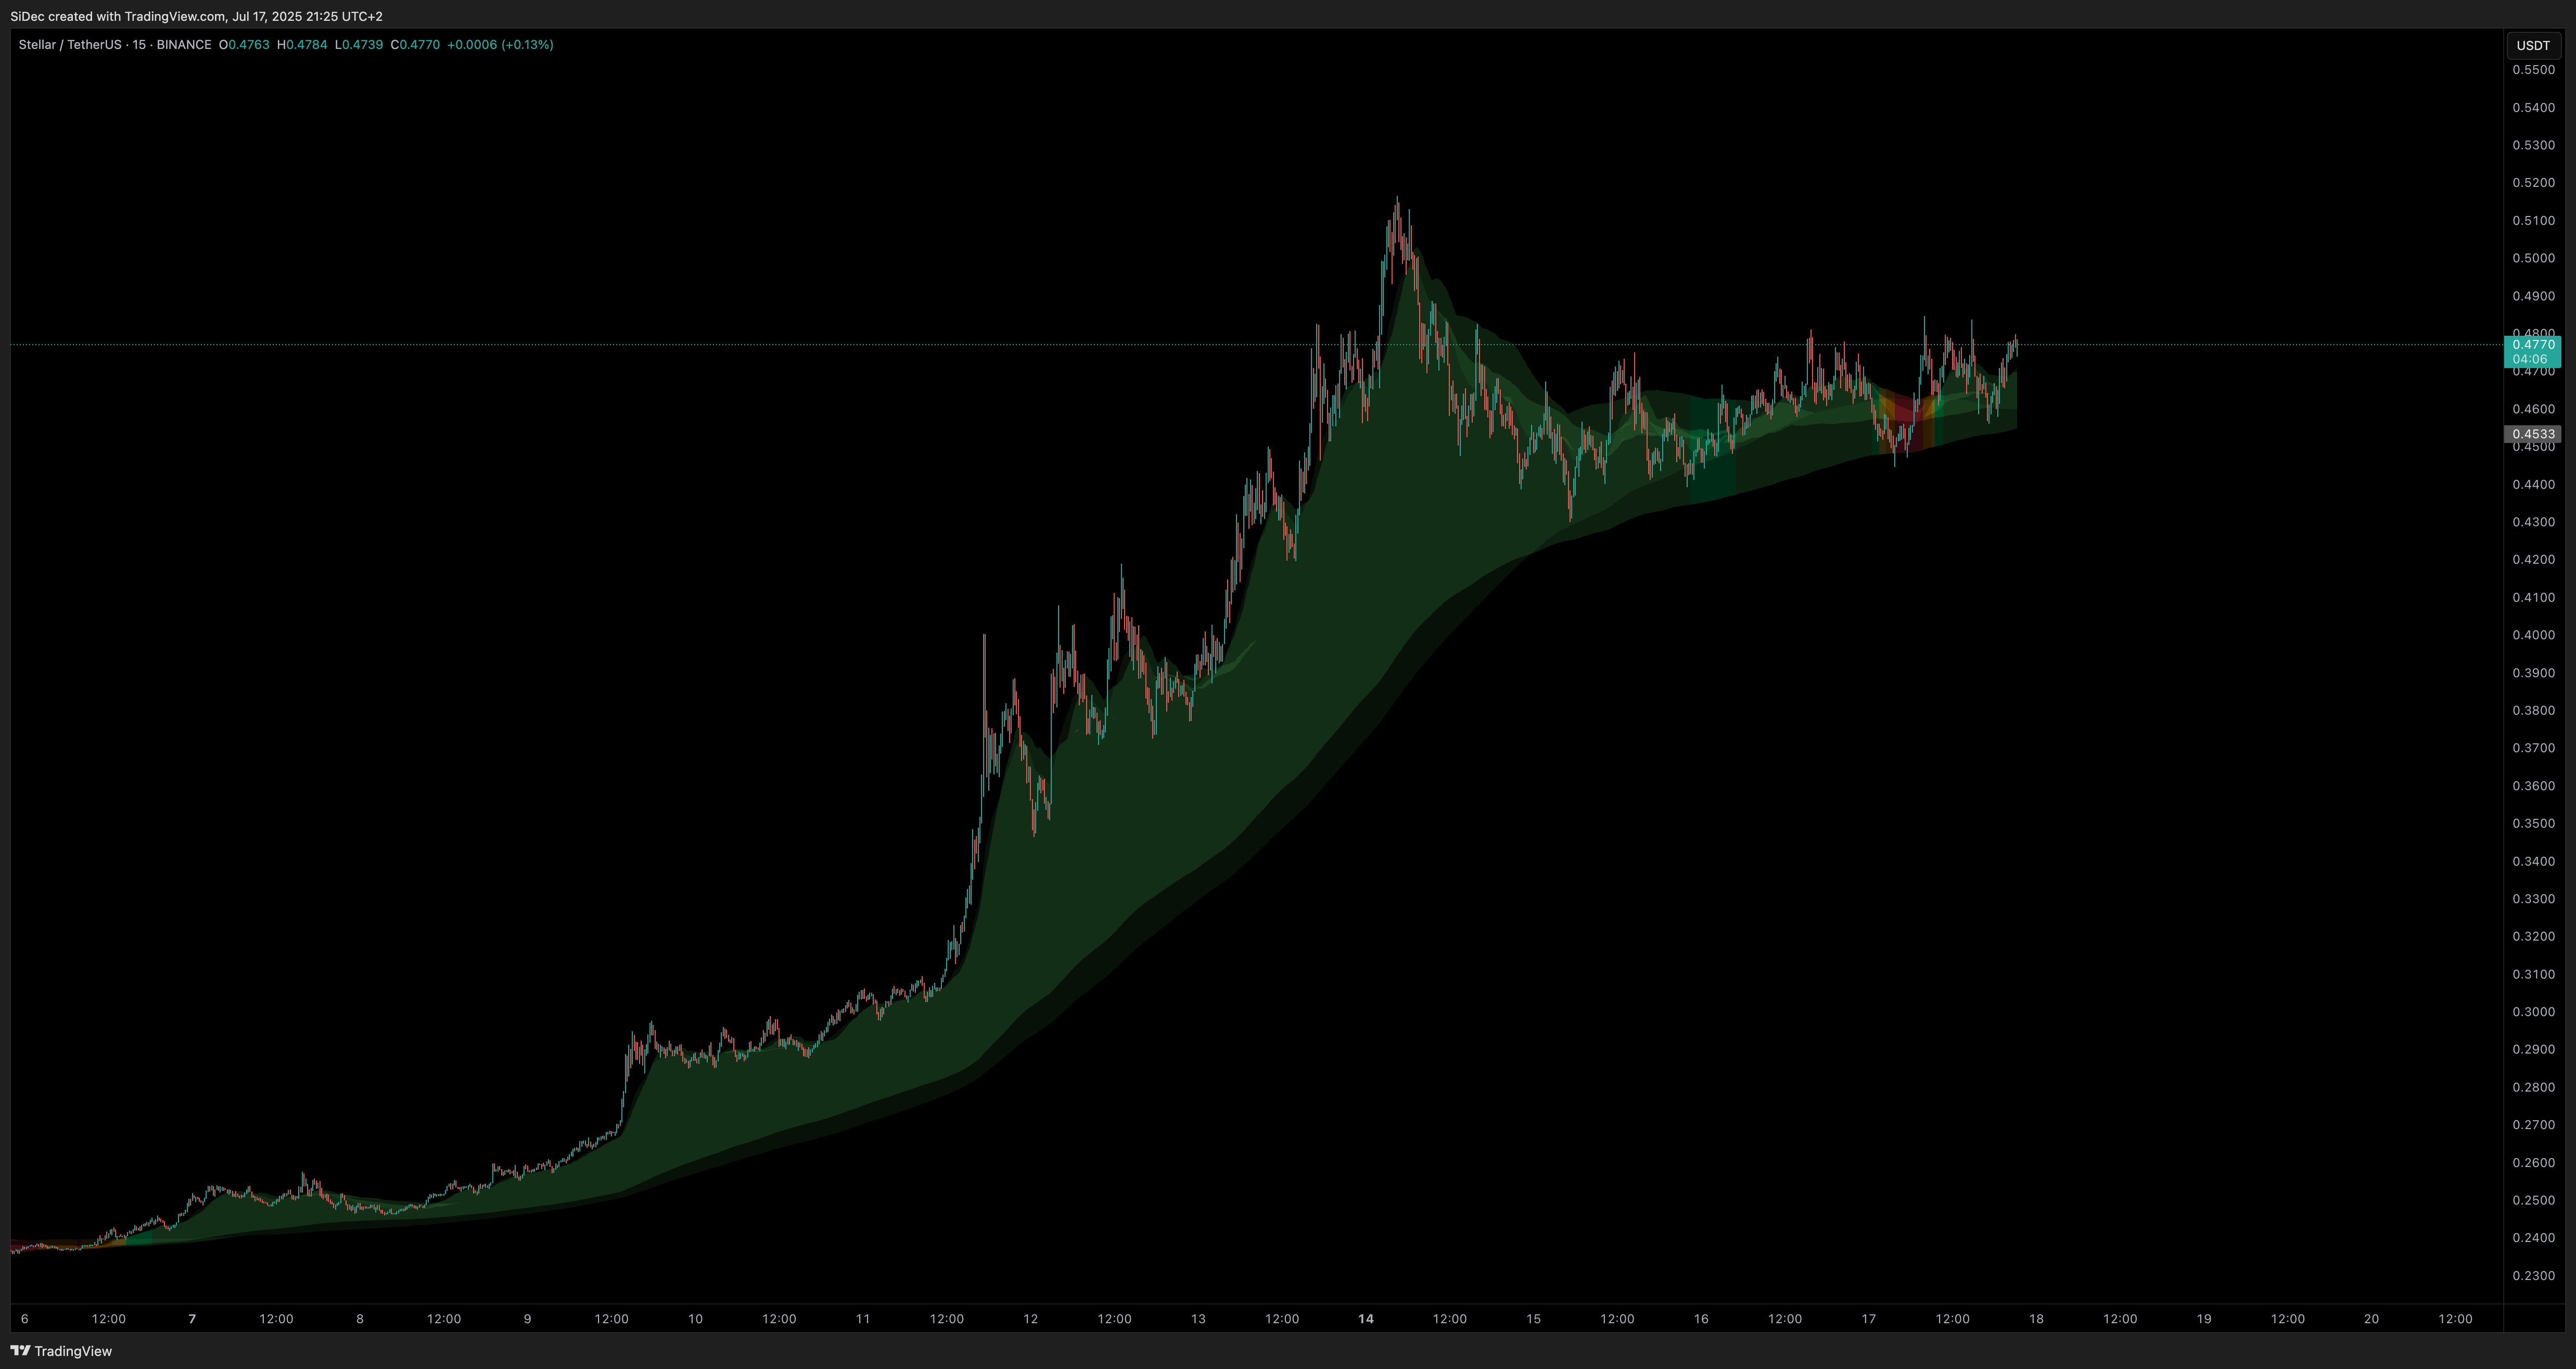Click the 0.5200 price axis label
This screenshot has height=1369, width=2576.
(x=2533, y=183)
